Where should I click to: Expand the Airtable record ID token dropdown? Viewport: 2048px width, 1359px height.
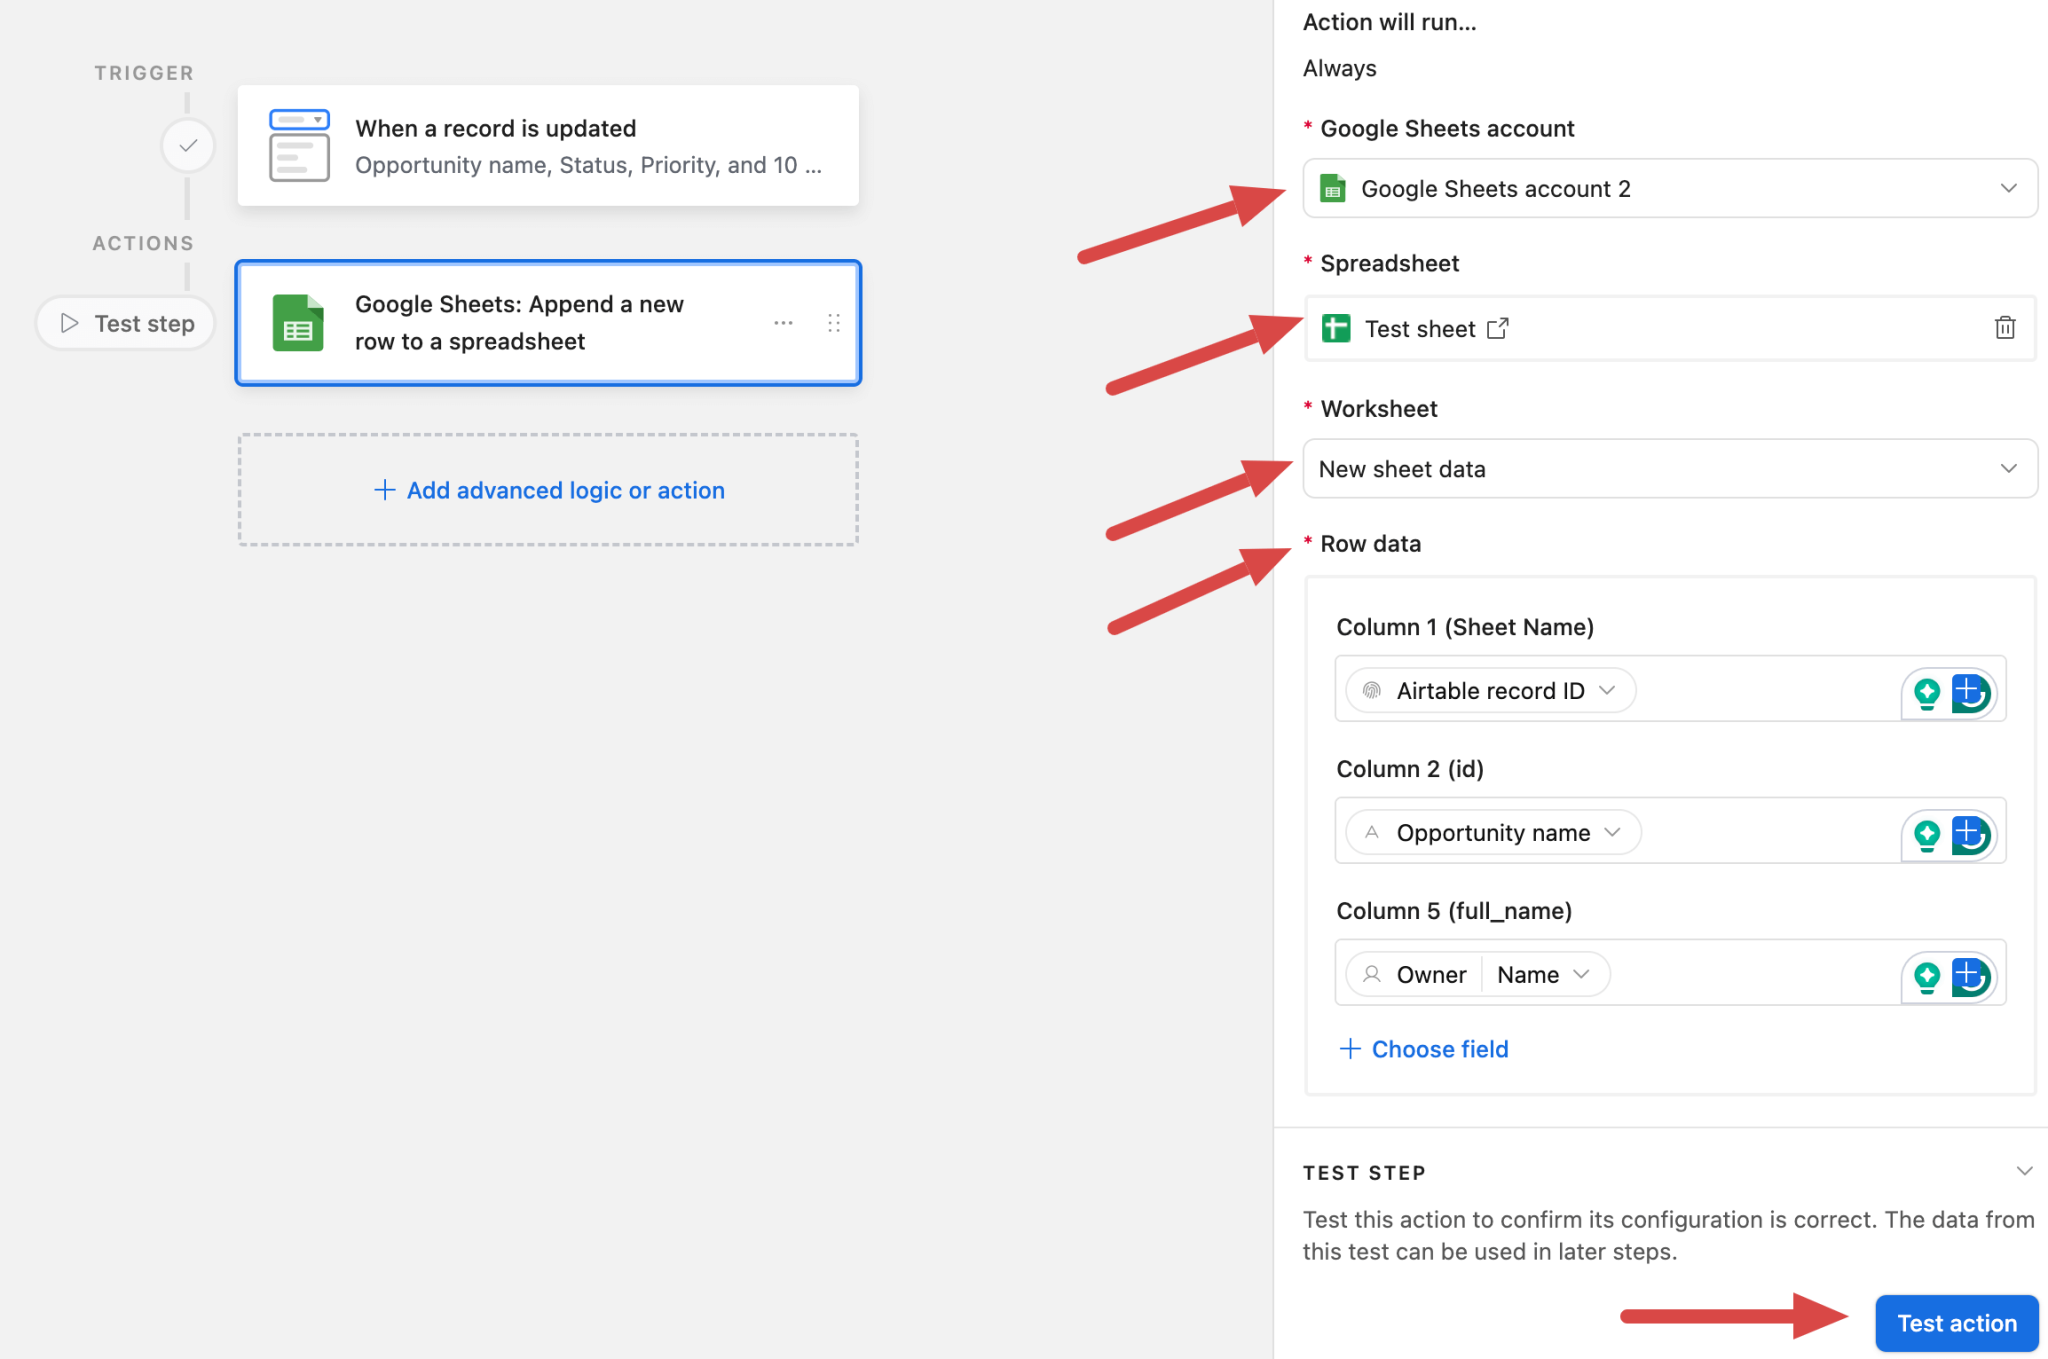coord(1609,690)
